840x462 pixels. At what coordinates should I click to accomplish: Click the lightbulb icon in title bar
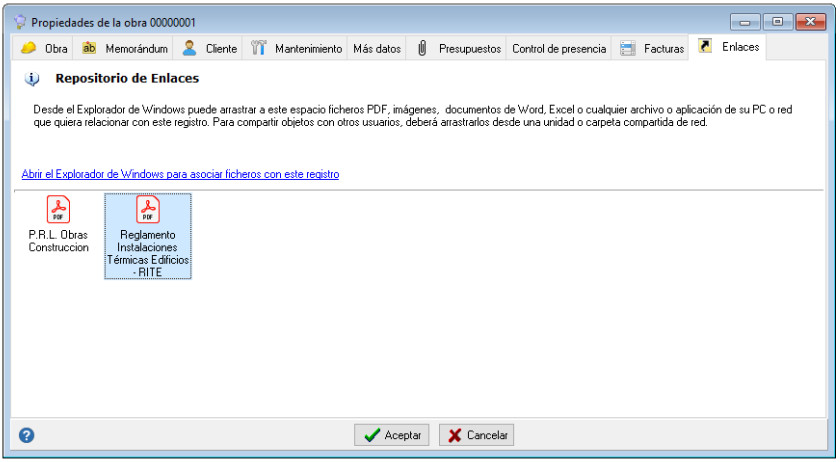pos(20,21)
